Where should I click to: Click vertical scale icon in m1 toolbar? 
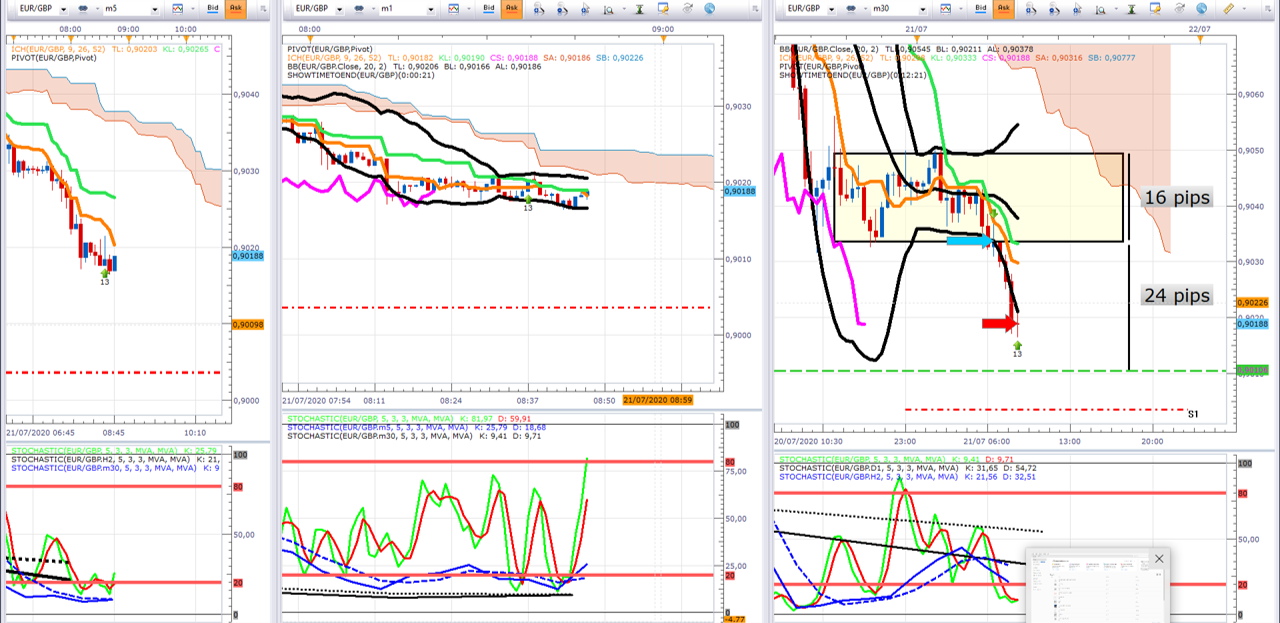coord(640,8)
